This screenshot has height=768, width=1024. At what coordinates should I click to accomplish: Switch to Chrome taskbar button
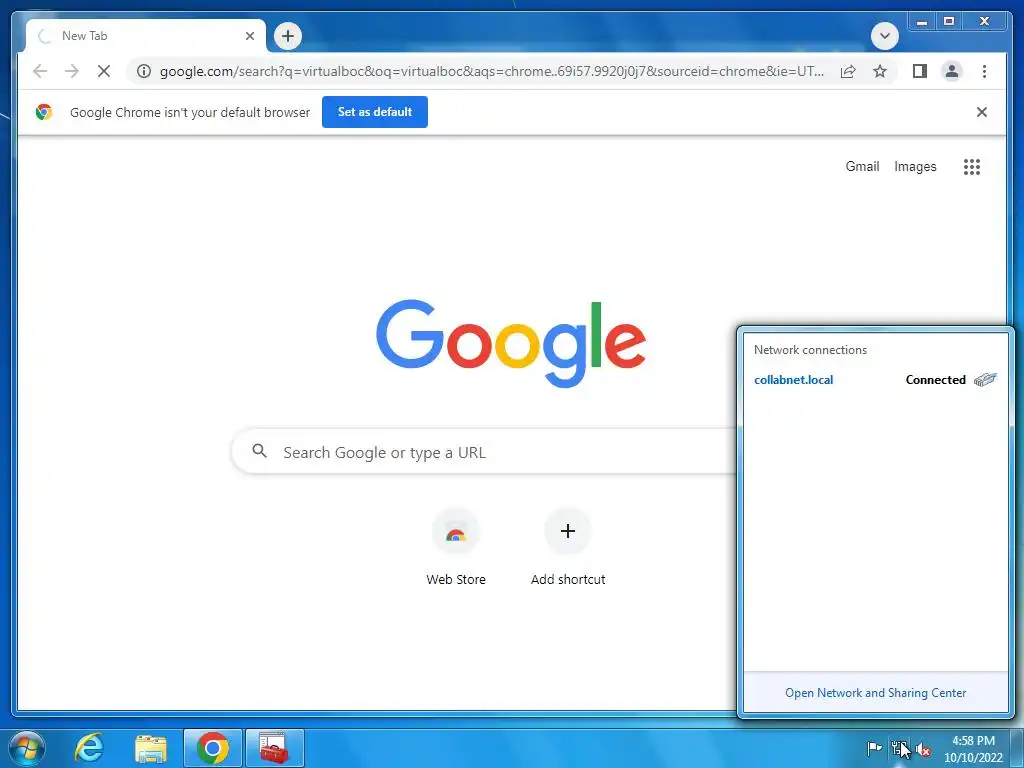tap(213, 748)
